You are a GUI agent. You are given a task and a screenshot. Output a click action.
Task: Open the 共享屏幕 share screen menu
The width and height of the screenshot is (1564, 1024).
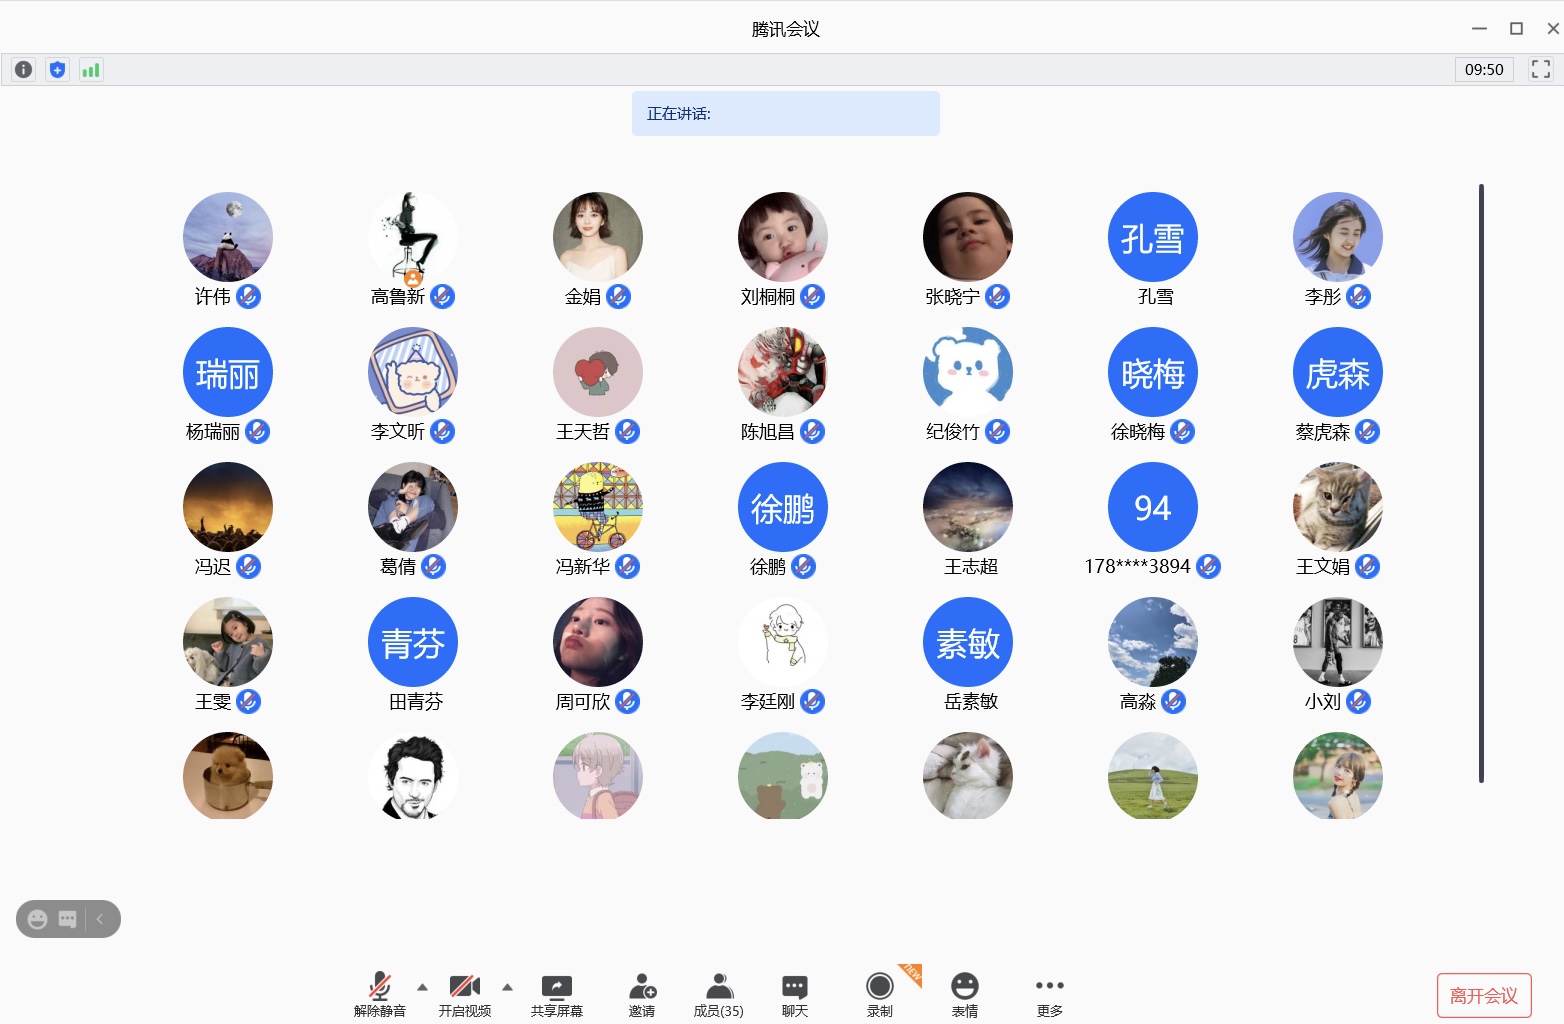tap(556, 994)
